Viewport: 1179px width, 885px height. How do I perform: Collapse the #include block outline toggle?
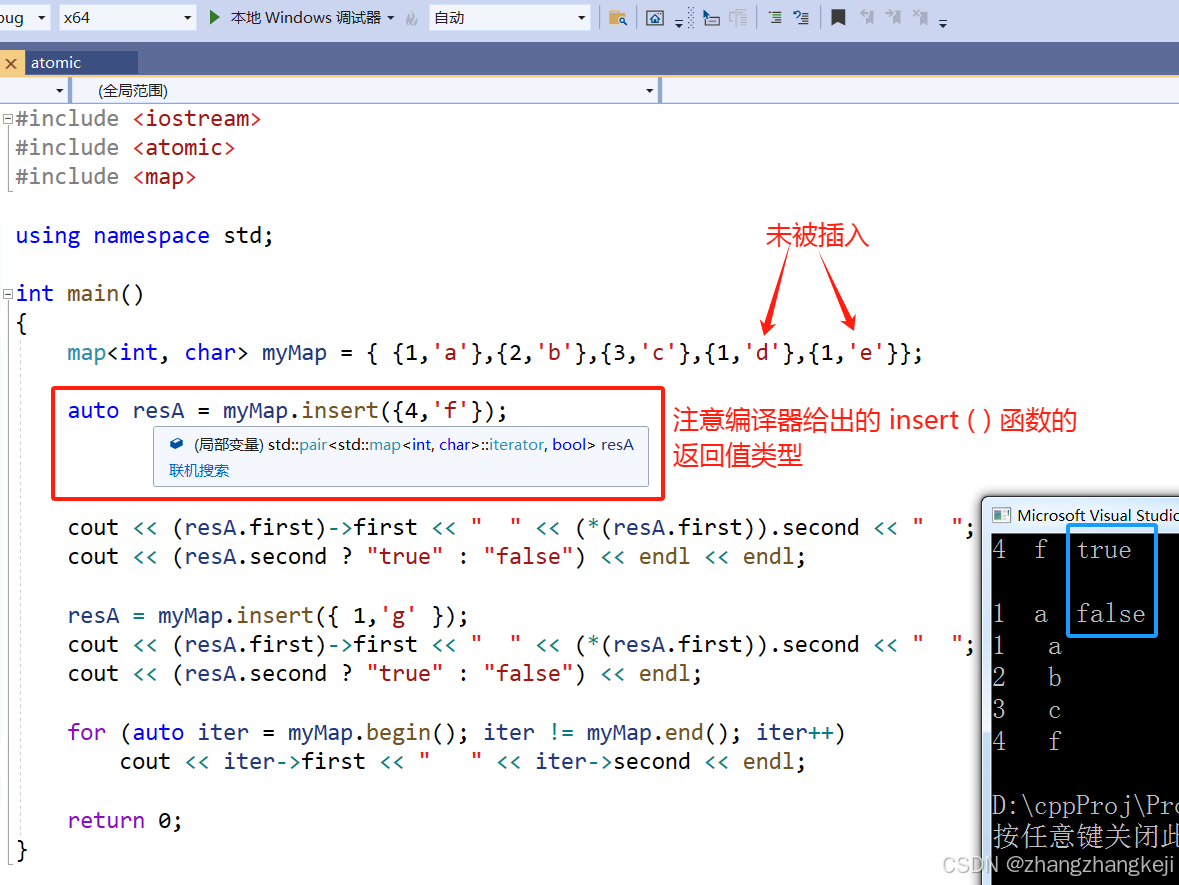click(8, 119)
